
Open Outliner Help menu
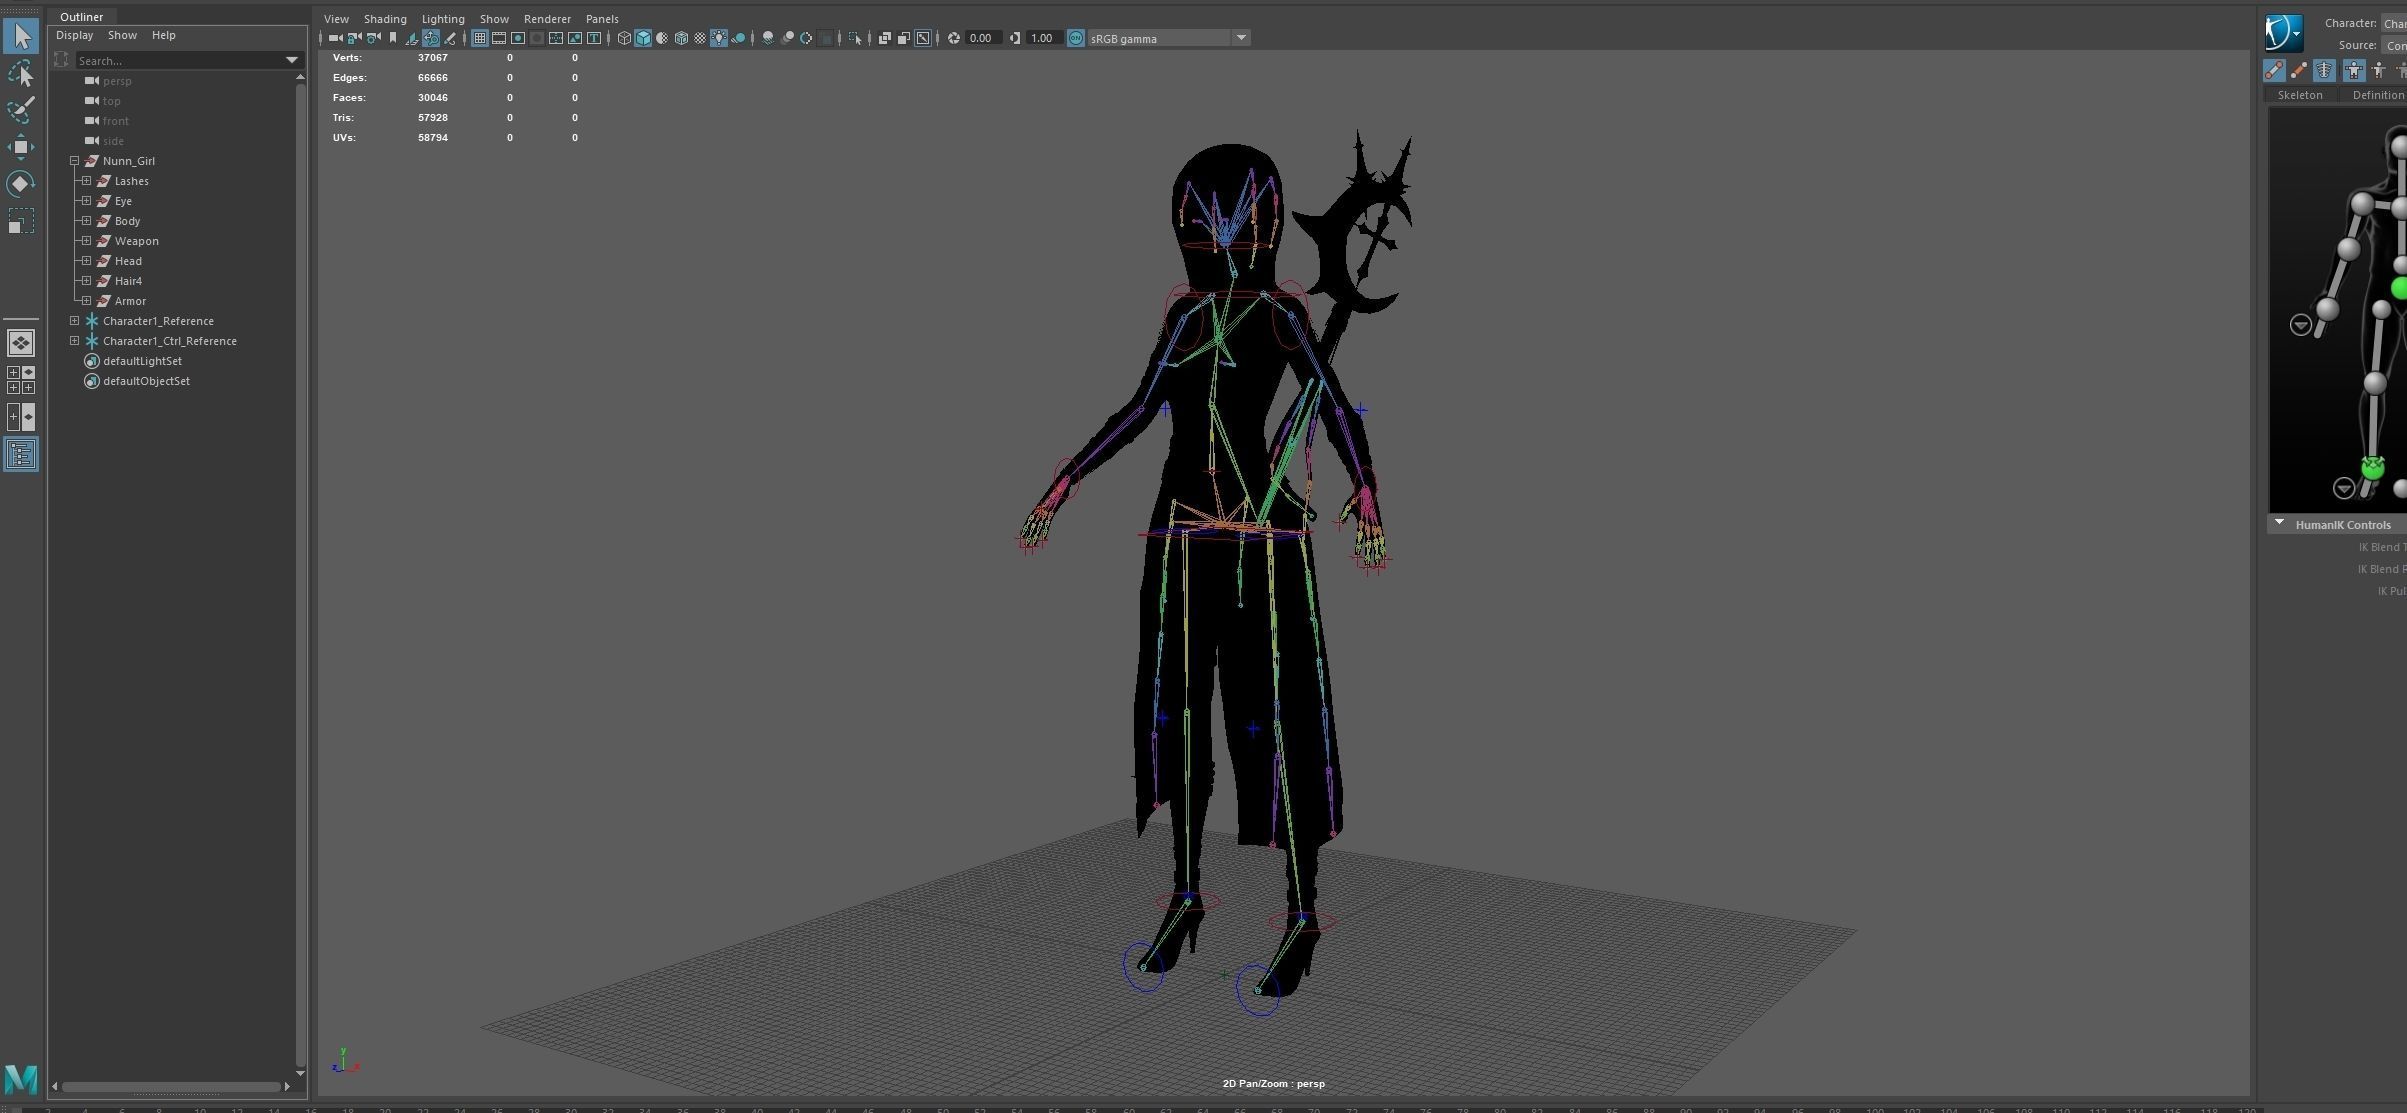[163, 35]
